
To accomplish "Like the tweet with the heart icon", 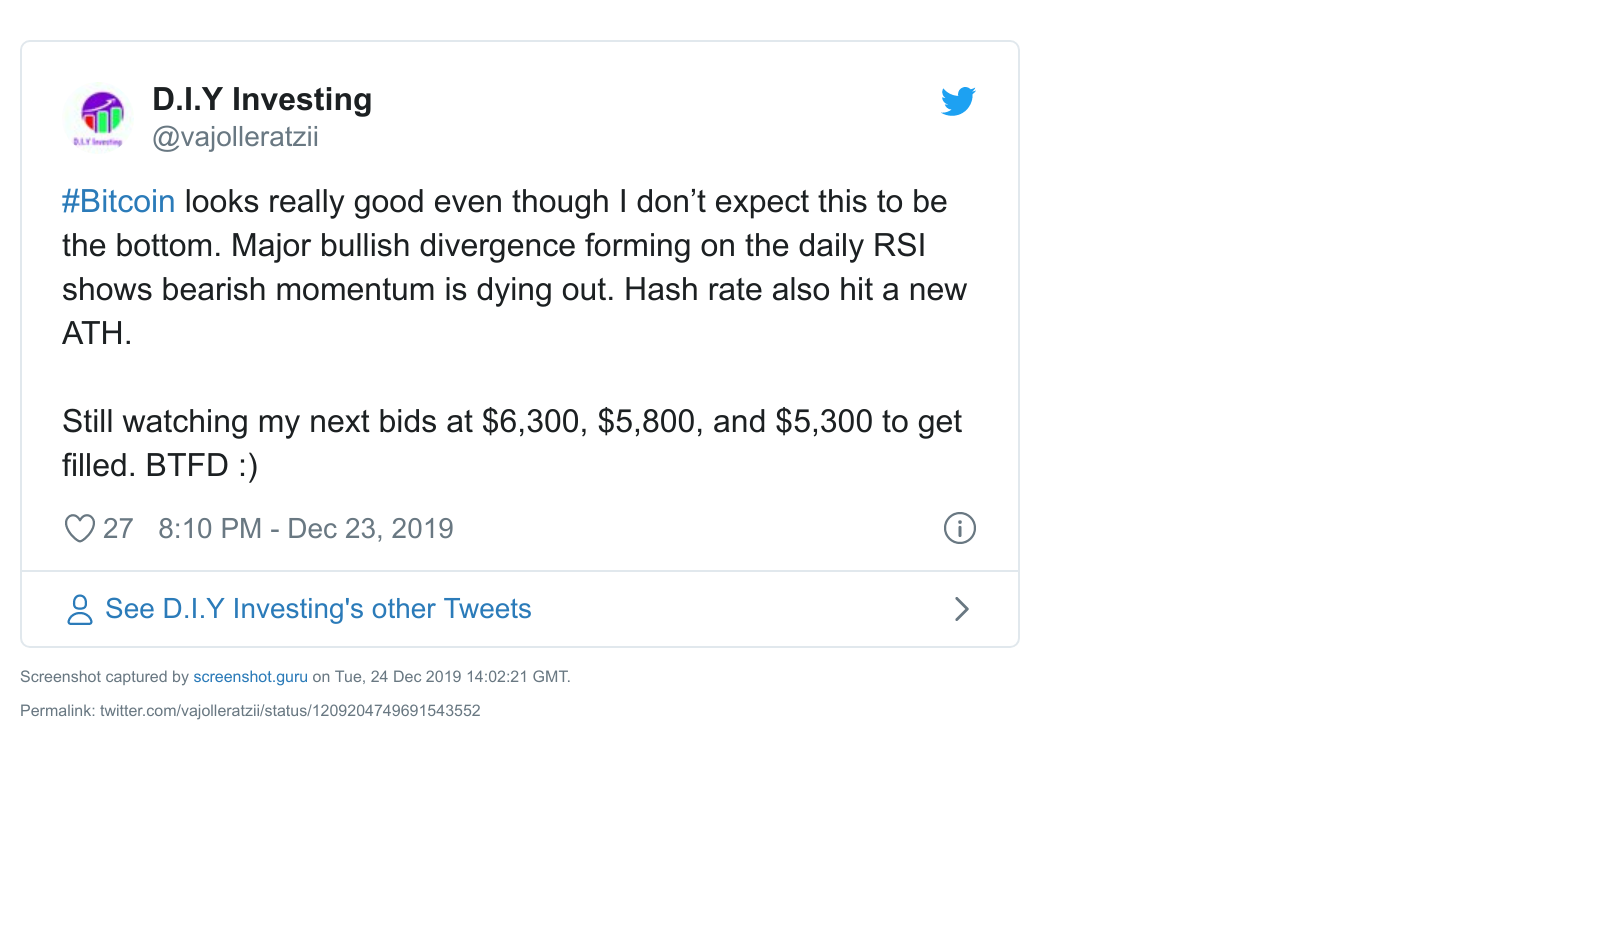I will [x=80, y=528].
